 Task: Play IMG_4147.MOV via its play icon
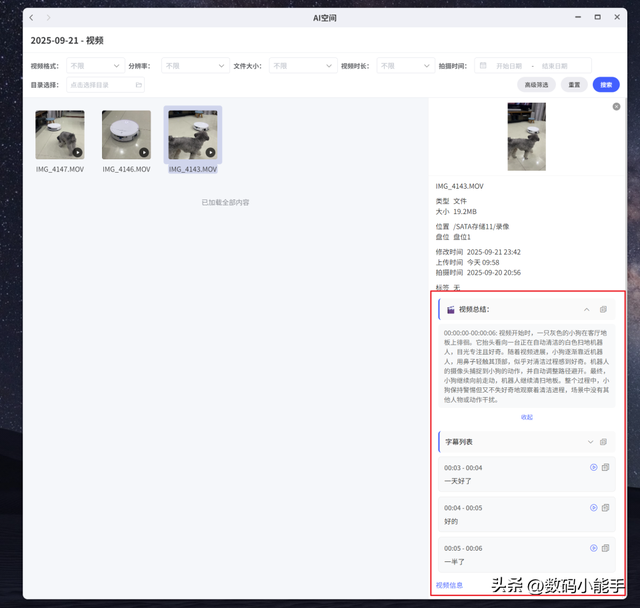pos(78,152)
